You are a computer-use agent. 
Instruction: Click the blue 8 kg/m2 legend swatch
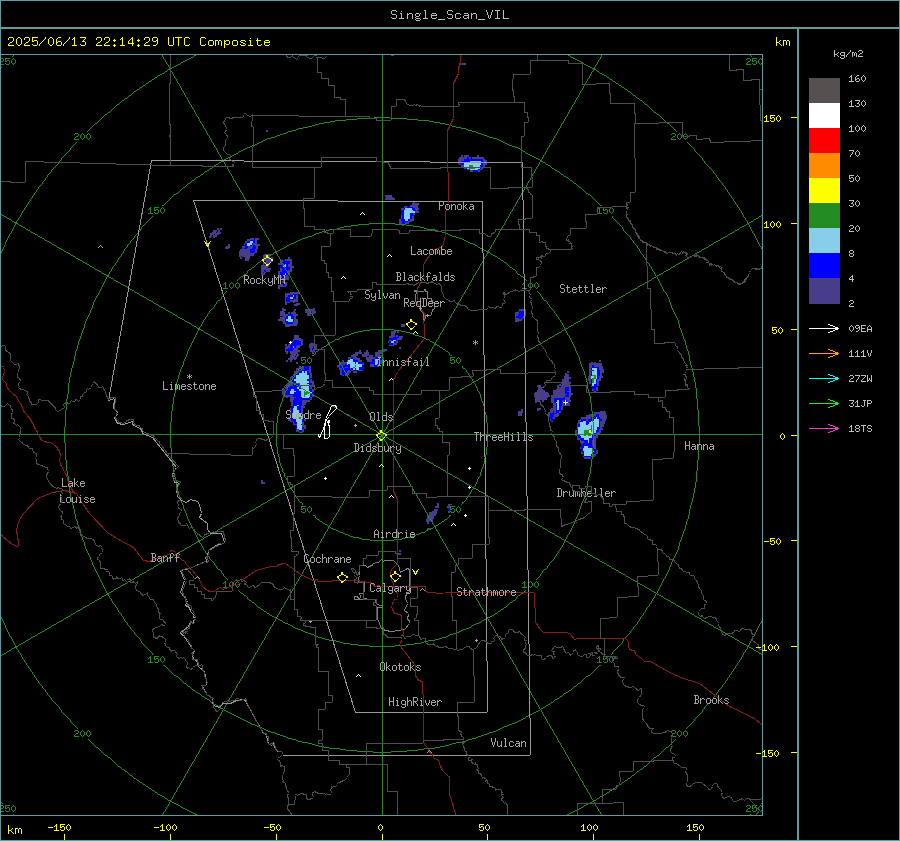824,265
